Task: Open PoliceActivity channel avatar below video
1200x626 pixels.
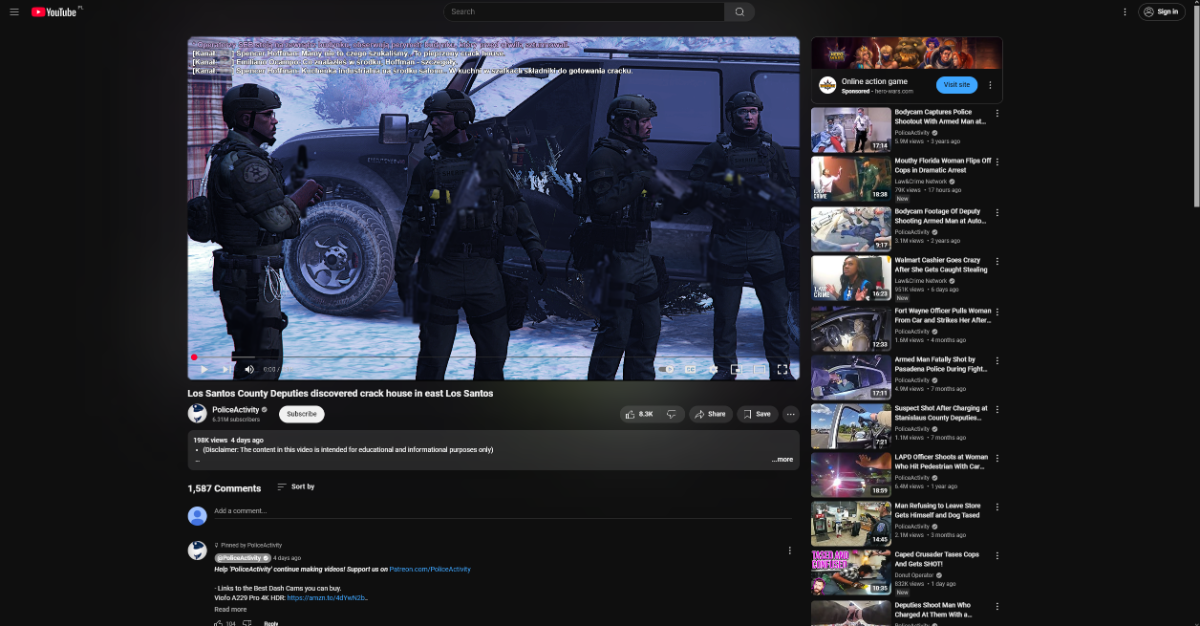Action: point(197,413)
